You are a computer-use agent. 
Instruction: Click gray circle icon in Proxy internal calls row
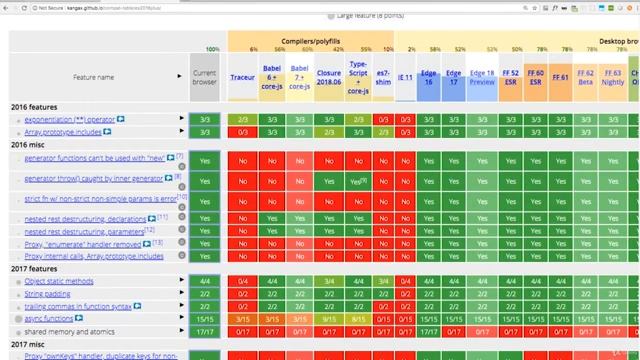coord(182,255)
